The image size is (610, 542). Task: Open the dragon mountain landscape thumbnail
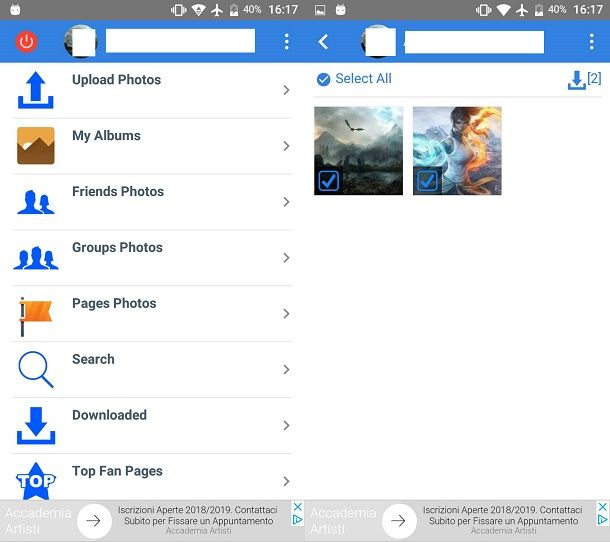click(x=358, y=151)
